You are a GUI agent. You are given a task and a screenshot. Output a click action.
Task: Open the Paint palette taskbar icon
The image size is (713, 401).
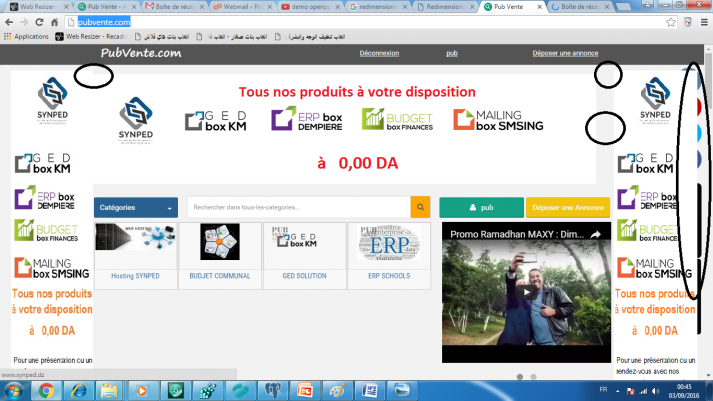pos(337,391)
